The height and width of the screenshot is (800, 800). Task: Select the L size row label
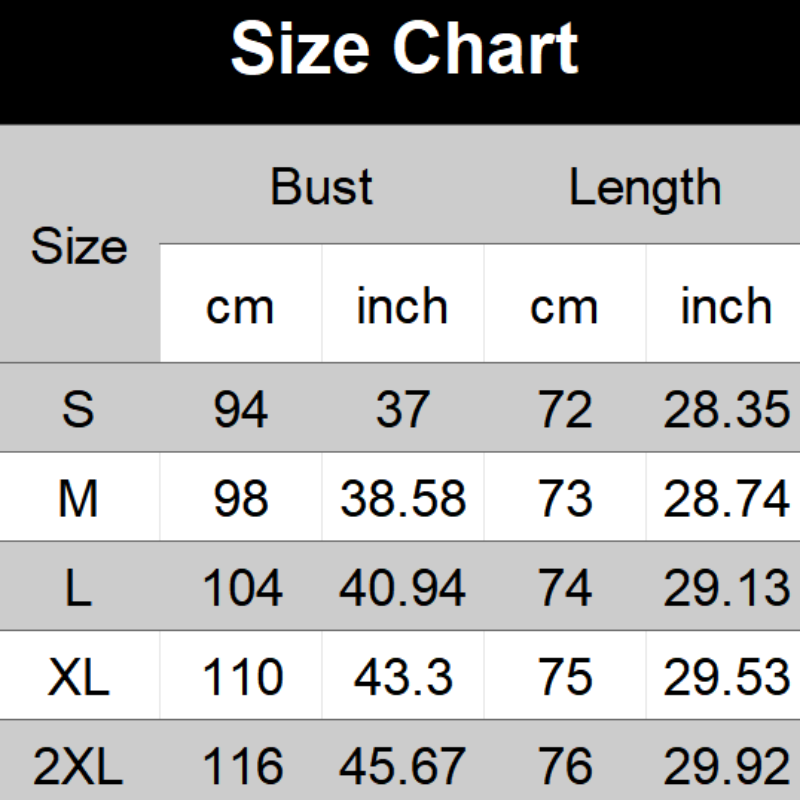coord(78,588)
